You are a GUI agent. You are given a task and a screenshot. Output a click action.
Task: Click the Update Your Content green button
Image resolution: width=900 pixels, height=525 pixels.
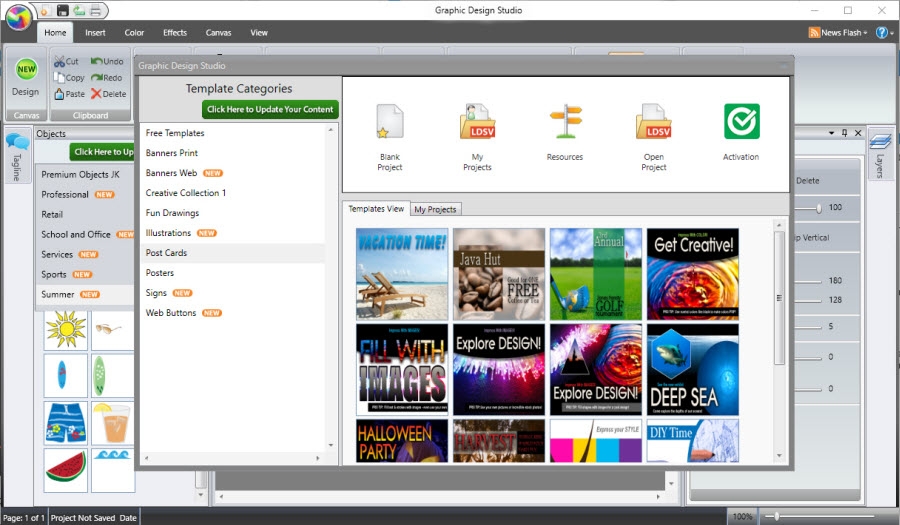(x=270, y=109)
